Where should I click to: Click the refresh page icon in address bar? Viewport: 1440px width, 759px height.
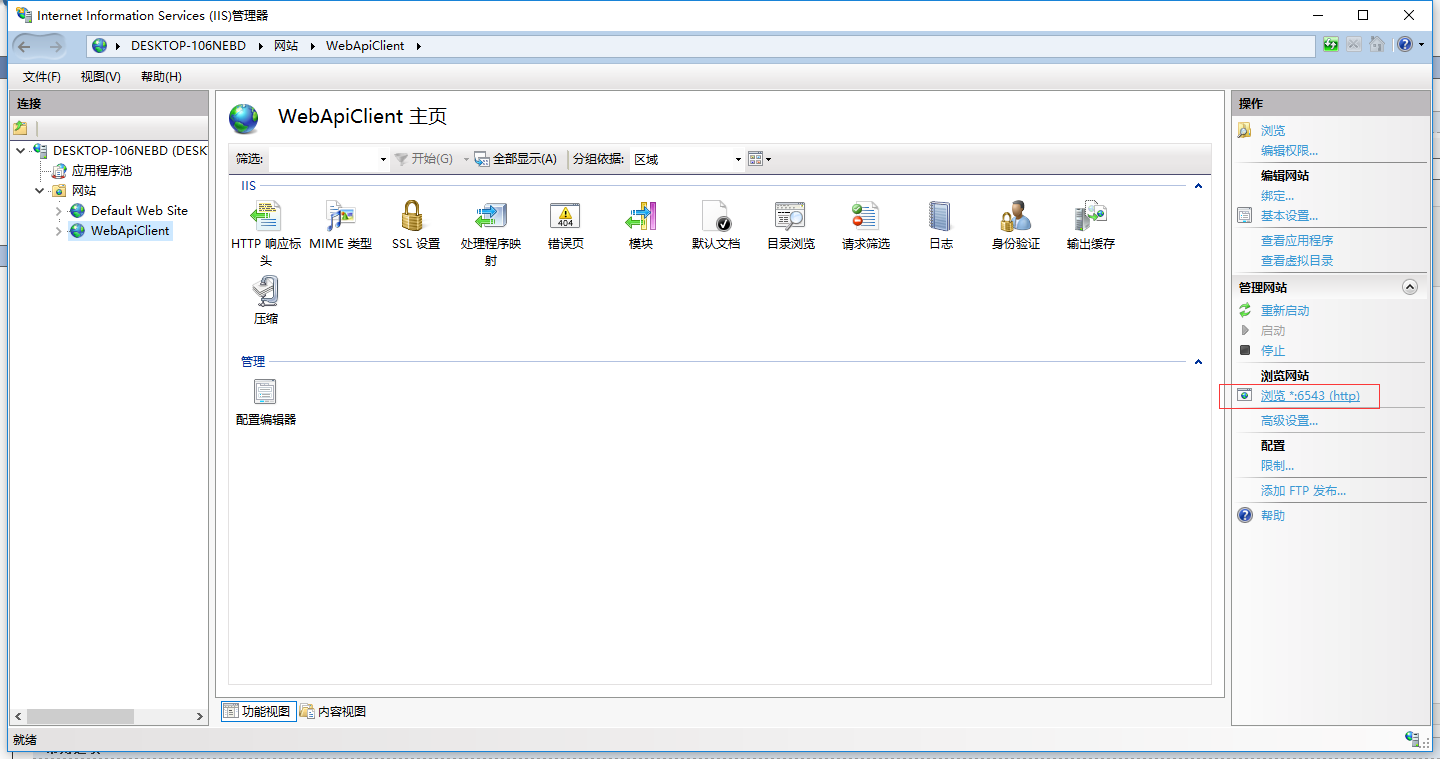pyautogui.click(x=1330, y=45)
